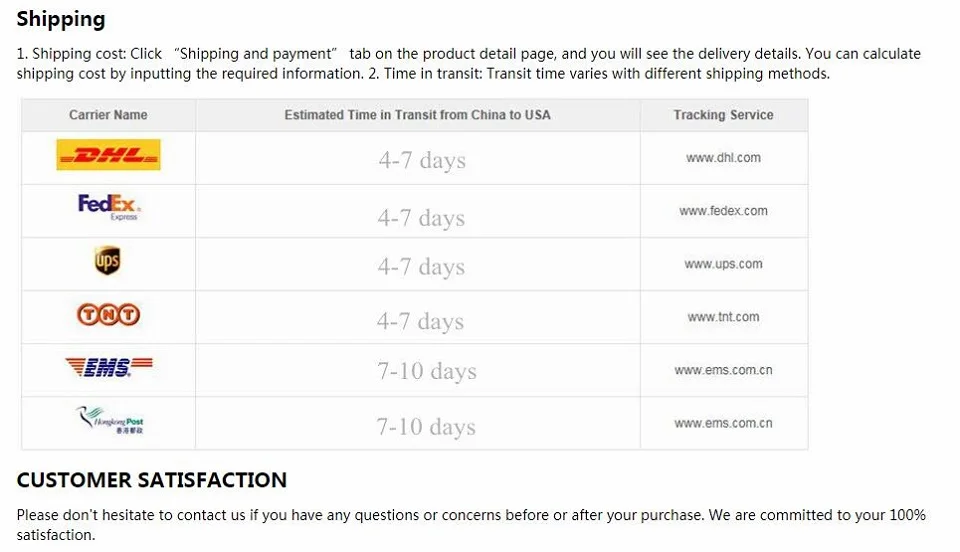Open the EMS row www.ems.com.cn link
This screenshot has width=960, height=552.
[723, 370]
